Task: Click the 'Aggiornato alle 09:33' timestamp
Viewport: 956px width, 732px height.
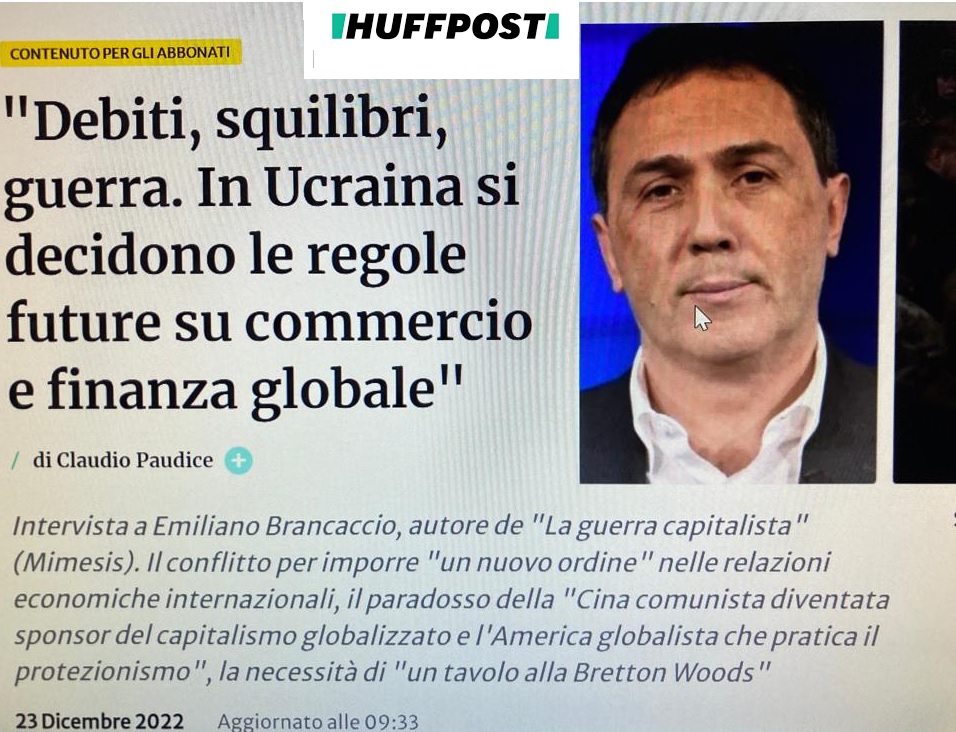Action: coord(318,722)
